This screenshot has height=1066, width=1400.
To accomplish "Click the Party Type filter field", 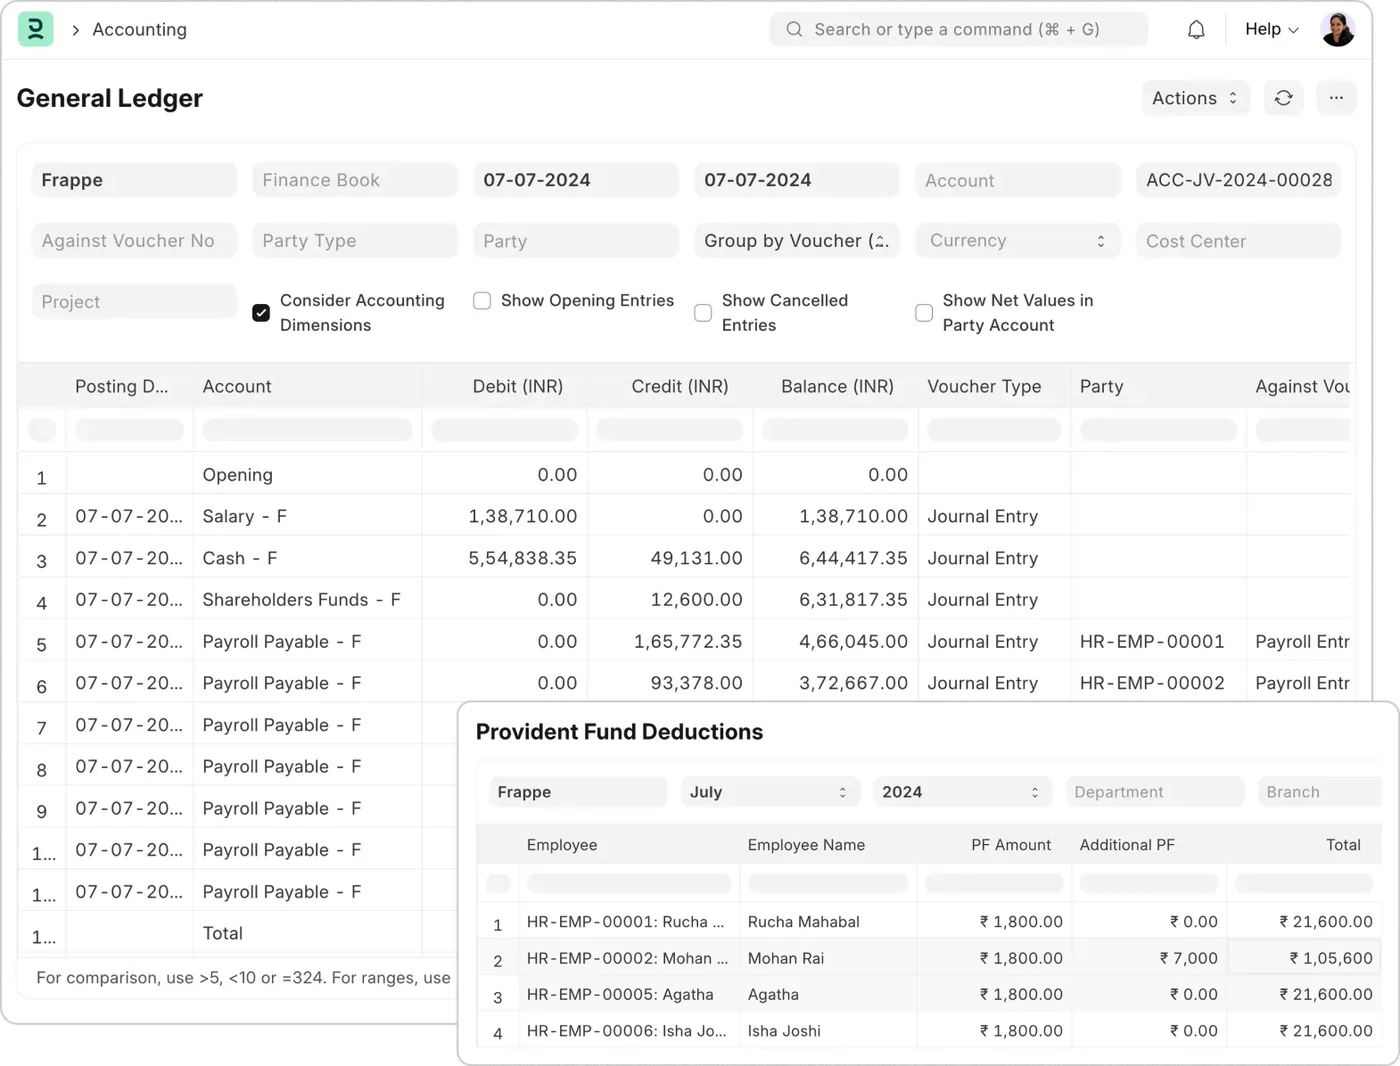I will coord(355,241).
